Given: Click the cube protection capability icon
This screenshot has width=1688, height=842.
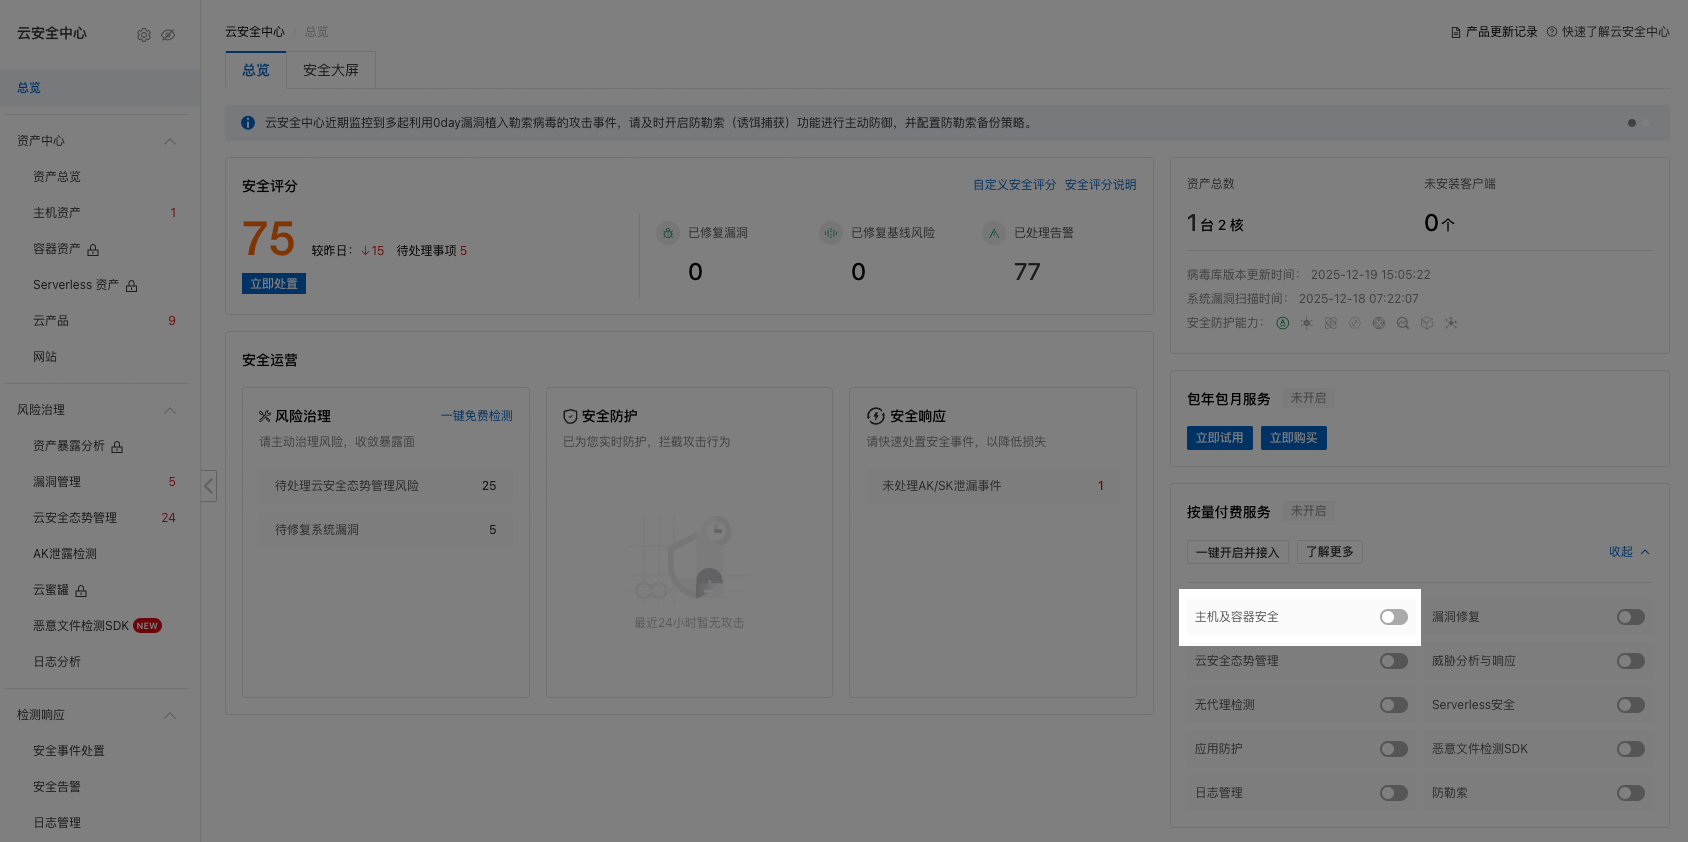Looking at the screenshot, I should [1427, 323].
